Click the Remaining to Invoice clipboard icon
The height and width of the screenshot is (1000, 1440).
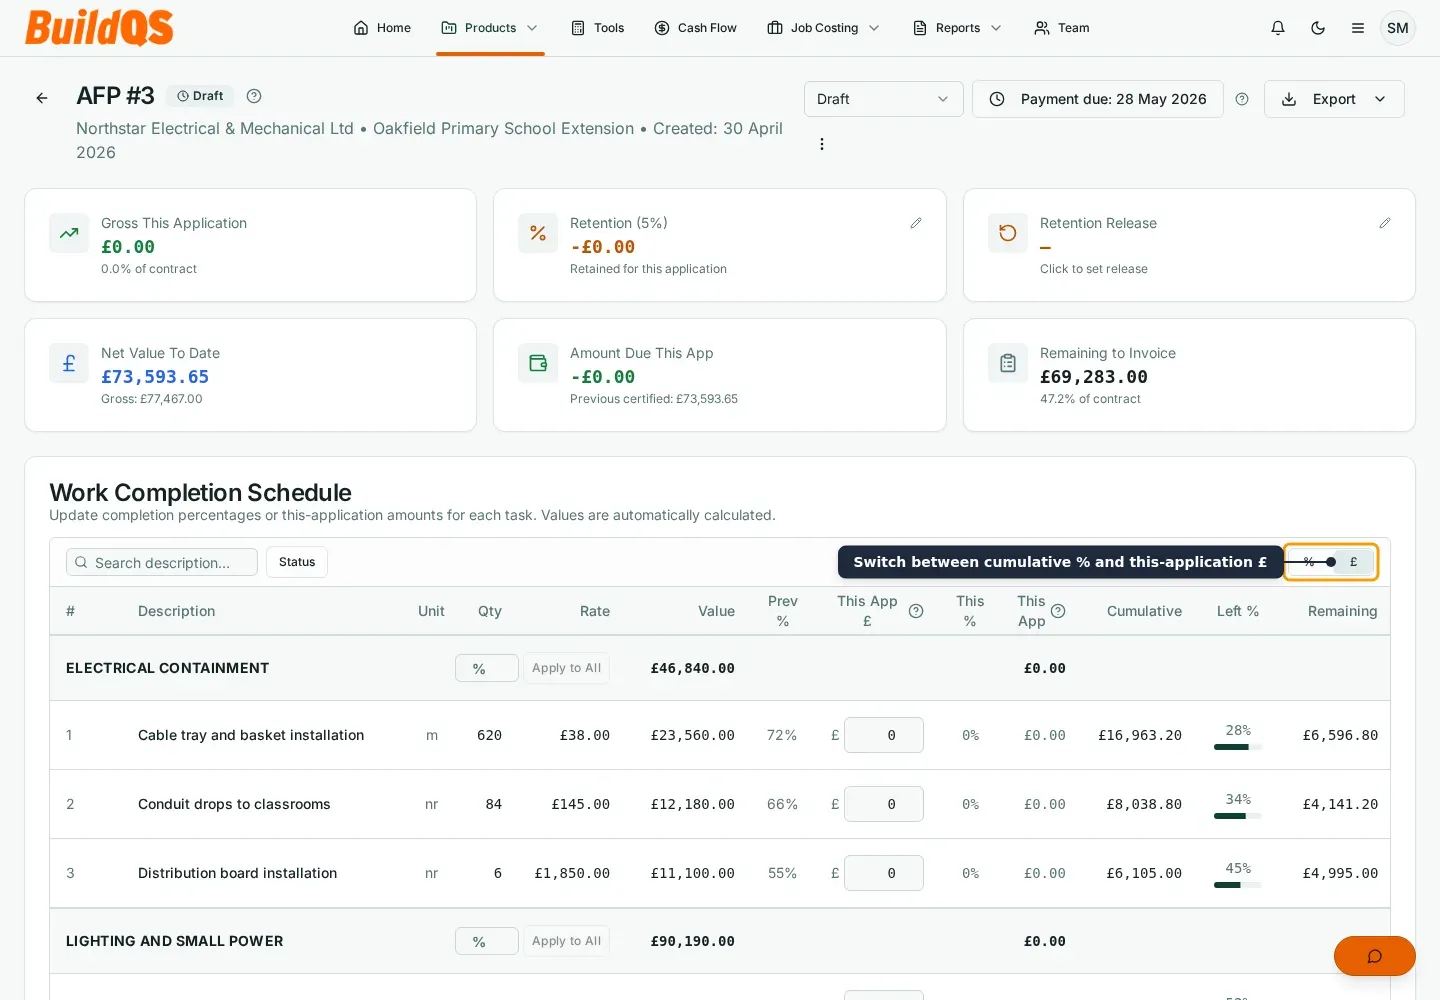point(1008,363)
